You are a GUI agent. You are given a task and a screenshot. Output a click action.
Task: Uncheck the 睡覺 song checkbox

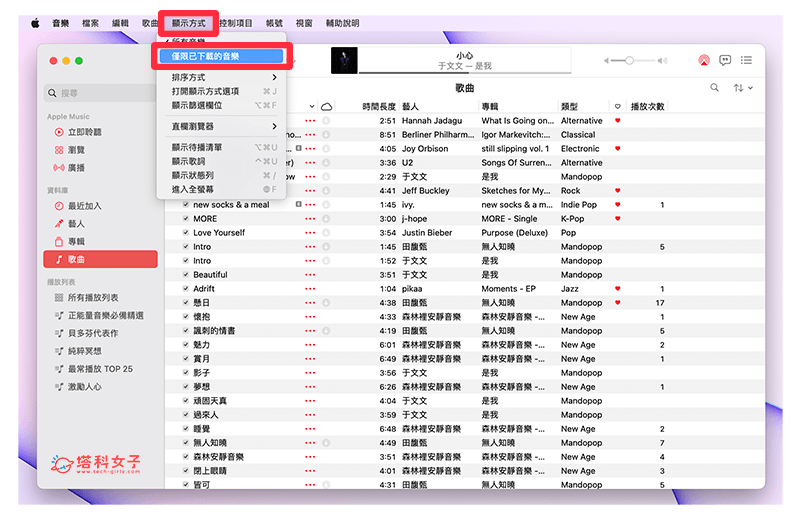pos(186,429)
